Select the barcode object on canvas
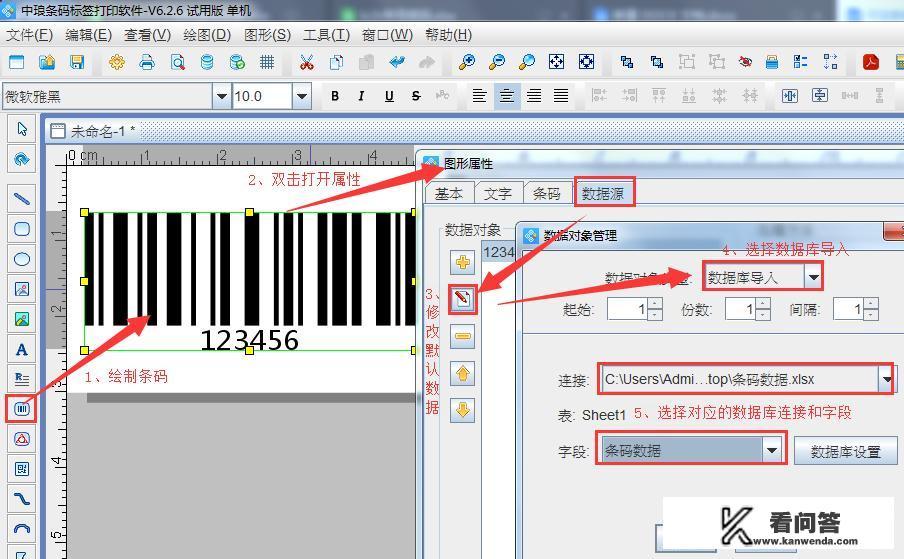The image size is (904, 559). pos(249,281)
